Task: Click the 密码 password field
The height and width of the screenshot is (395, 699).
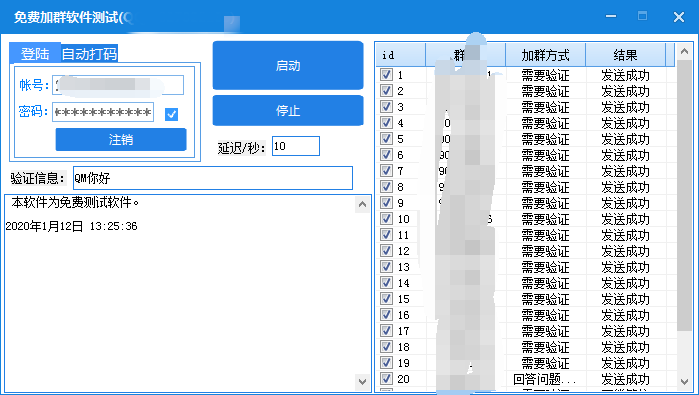Action: pos(103,112)
